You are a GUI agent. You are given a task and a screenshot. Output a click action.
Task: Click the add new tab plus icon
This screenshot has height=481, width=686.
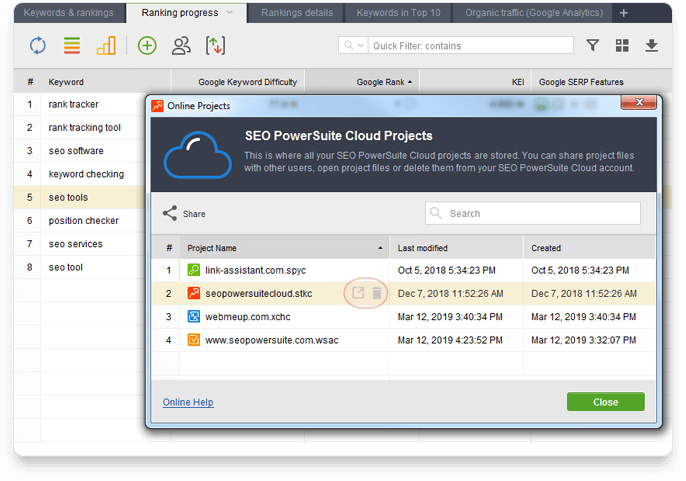coord(624,13)
